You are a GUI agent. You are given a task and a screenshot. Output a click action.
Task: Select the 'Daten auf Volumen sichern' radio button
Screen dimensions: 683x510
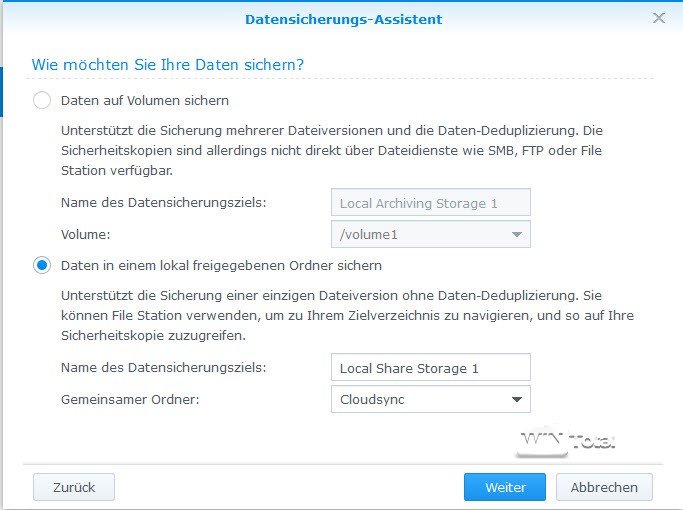[42, 101]
